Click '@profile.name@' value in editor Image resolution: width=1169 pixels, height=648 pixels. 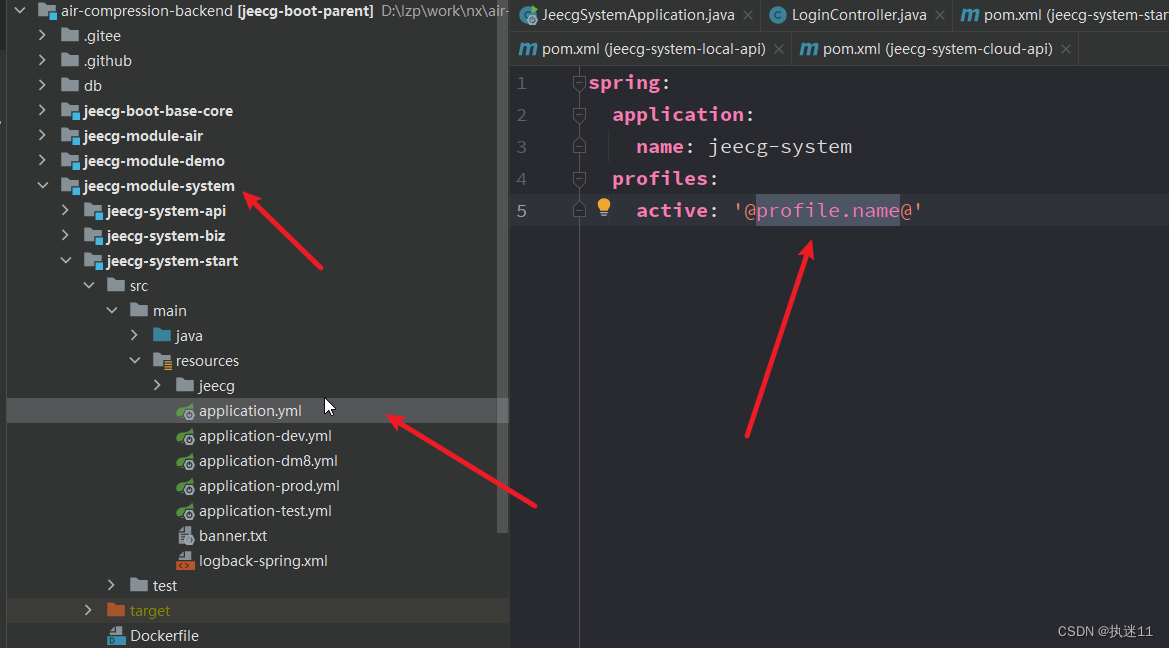[x=828, y=211]
